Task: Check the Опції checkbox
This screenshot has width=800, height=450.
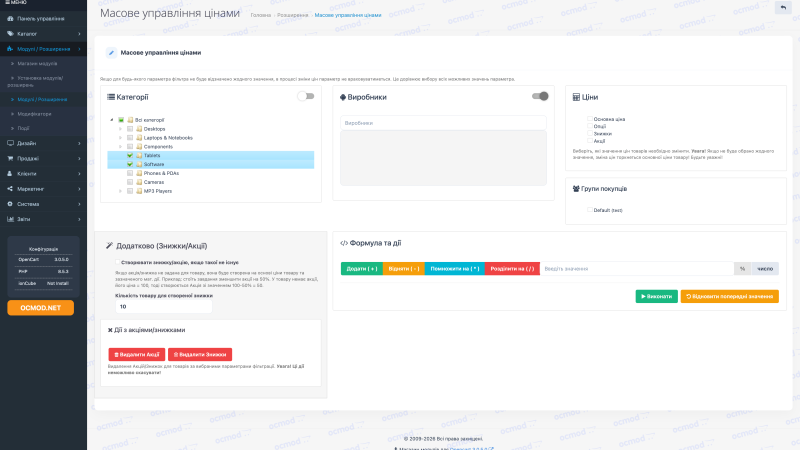Action: point(589,126)
